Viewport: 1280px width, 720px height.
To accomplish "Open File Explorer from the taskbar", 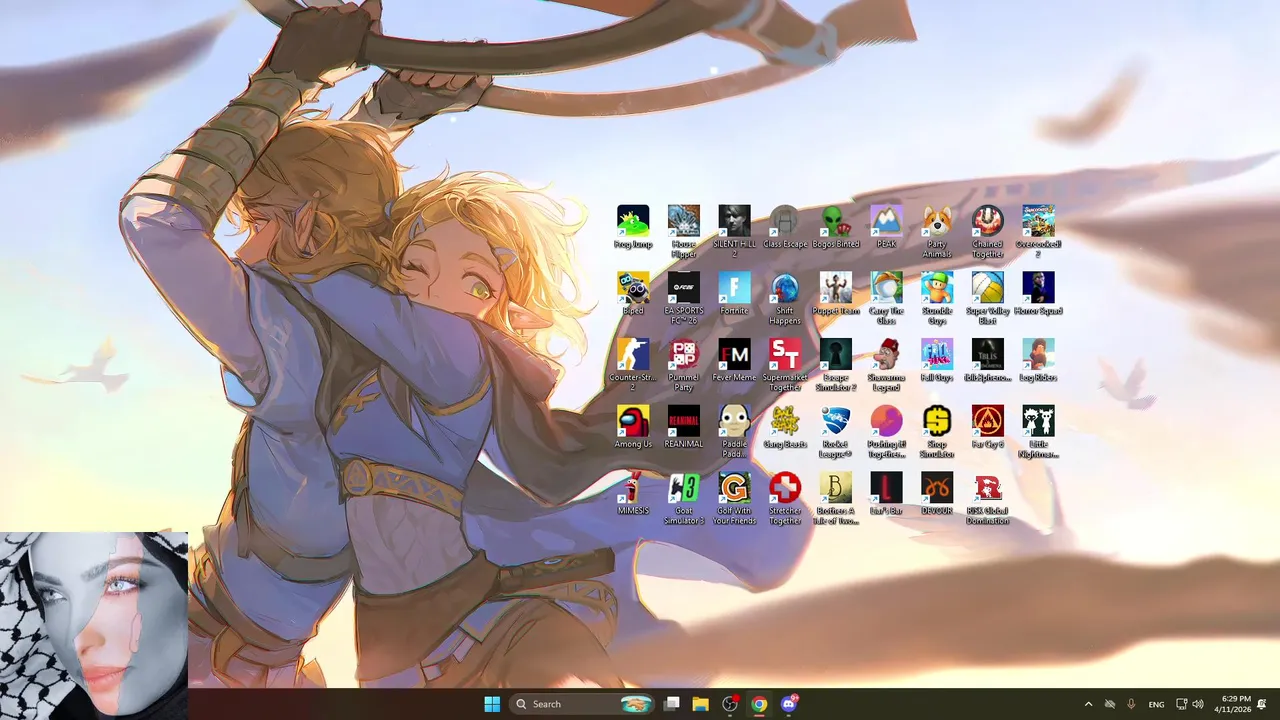I will tap(701, 704).
